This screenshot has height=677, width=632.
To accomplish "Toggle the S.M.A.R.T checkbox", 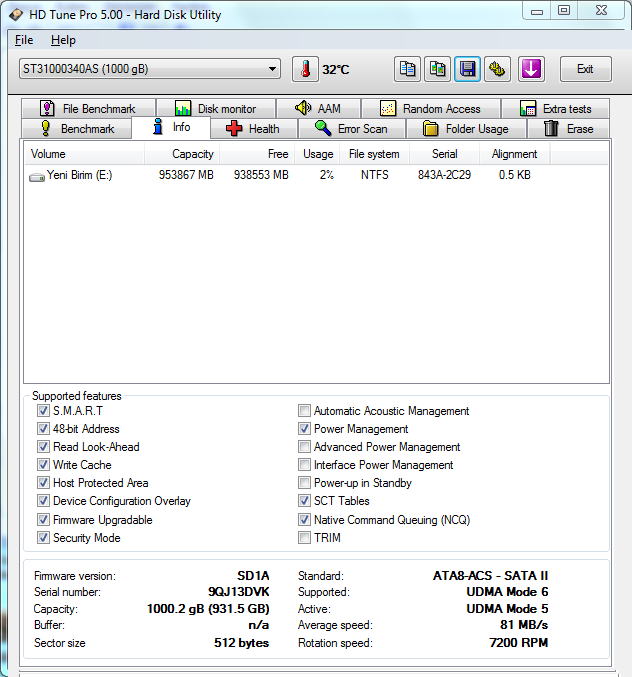I will (x=43, y=411).
